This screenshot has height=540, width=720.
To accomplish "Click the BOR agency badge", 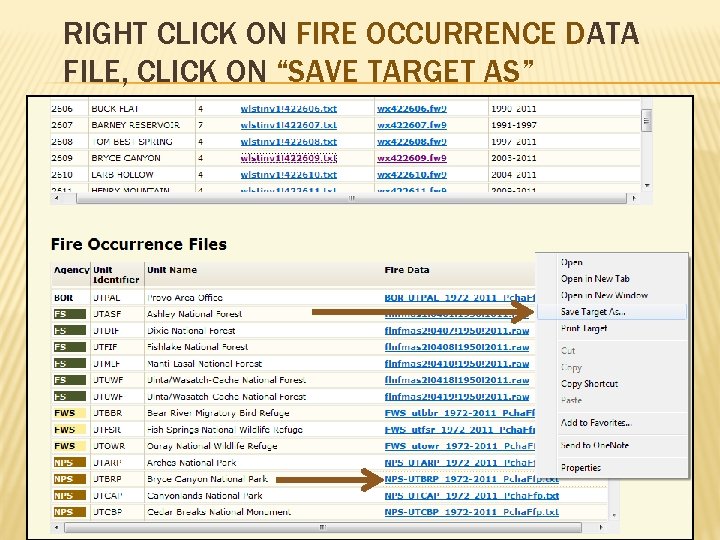I will point(63,298).
